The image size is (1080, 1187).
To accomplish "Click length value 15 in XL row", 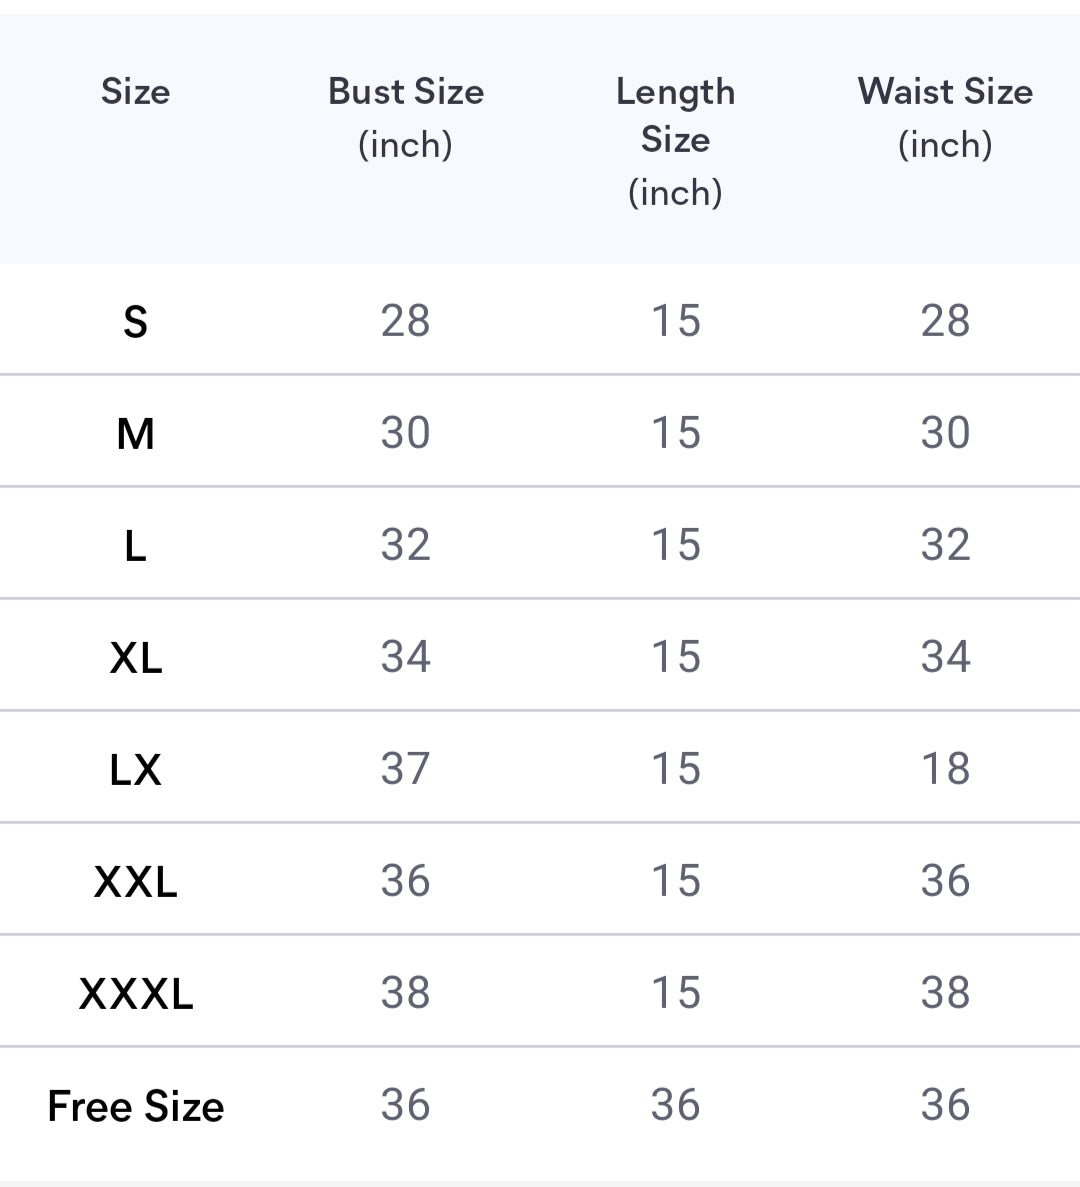I will tap(675, 657).
